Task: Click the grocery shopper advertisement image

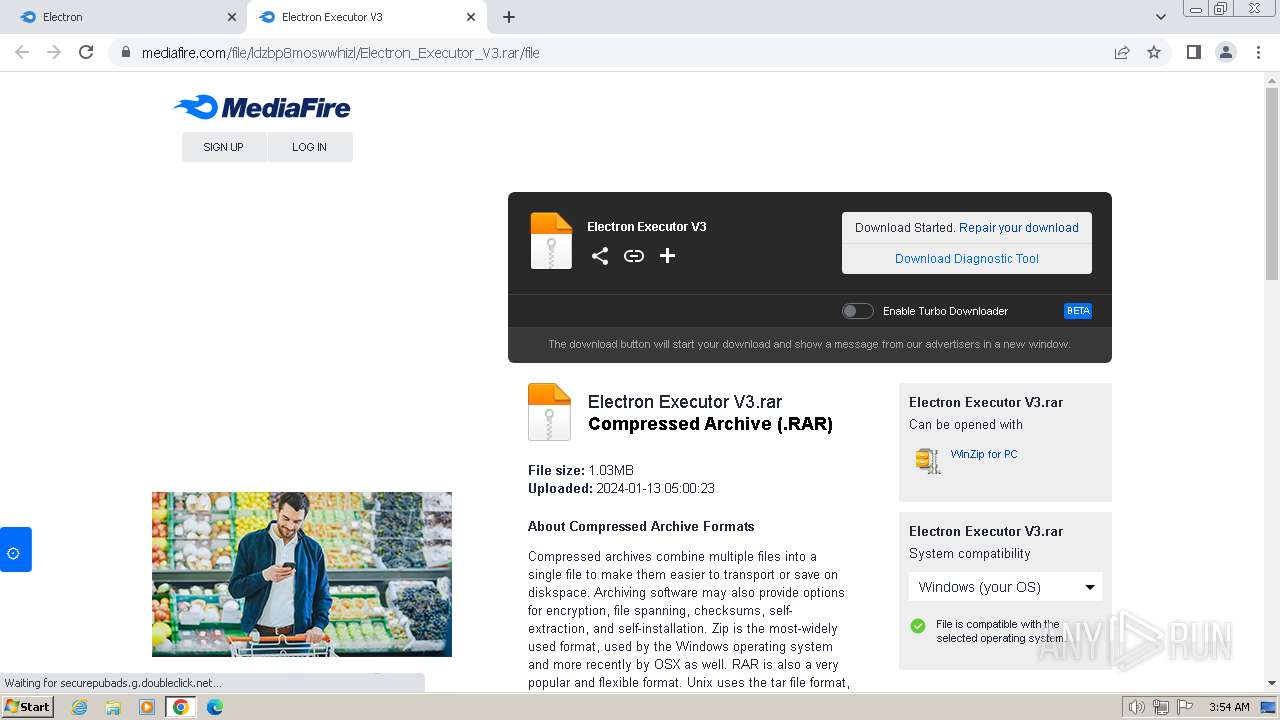Action: (x=302, y=574)
